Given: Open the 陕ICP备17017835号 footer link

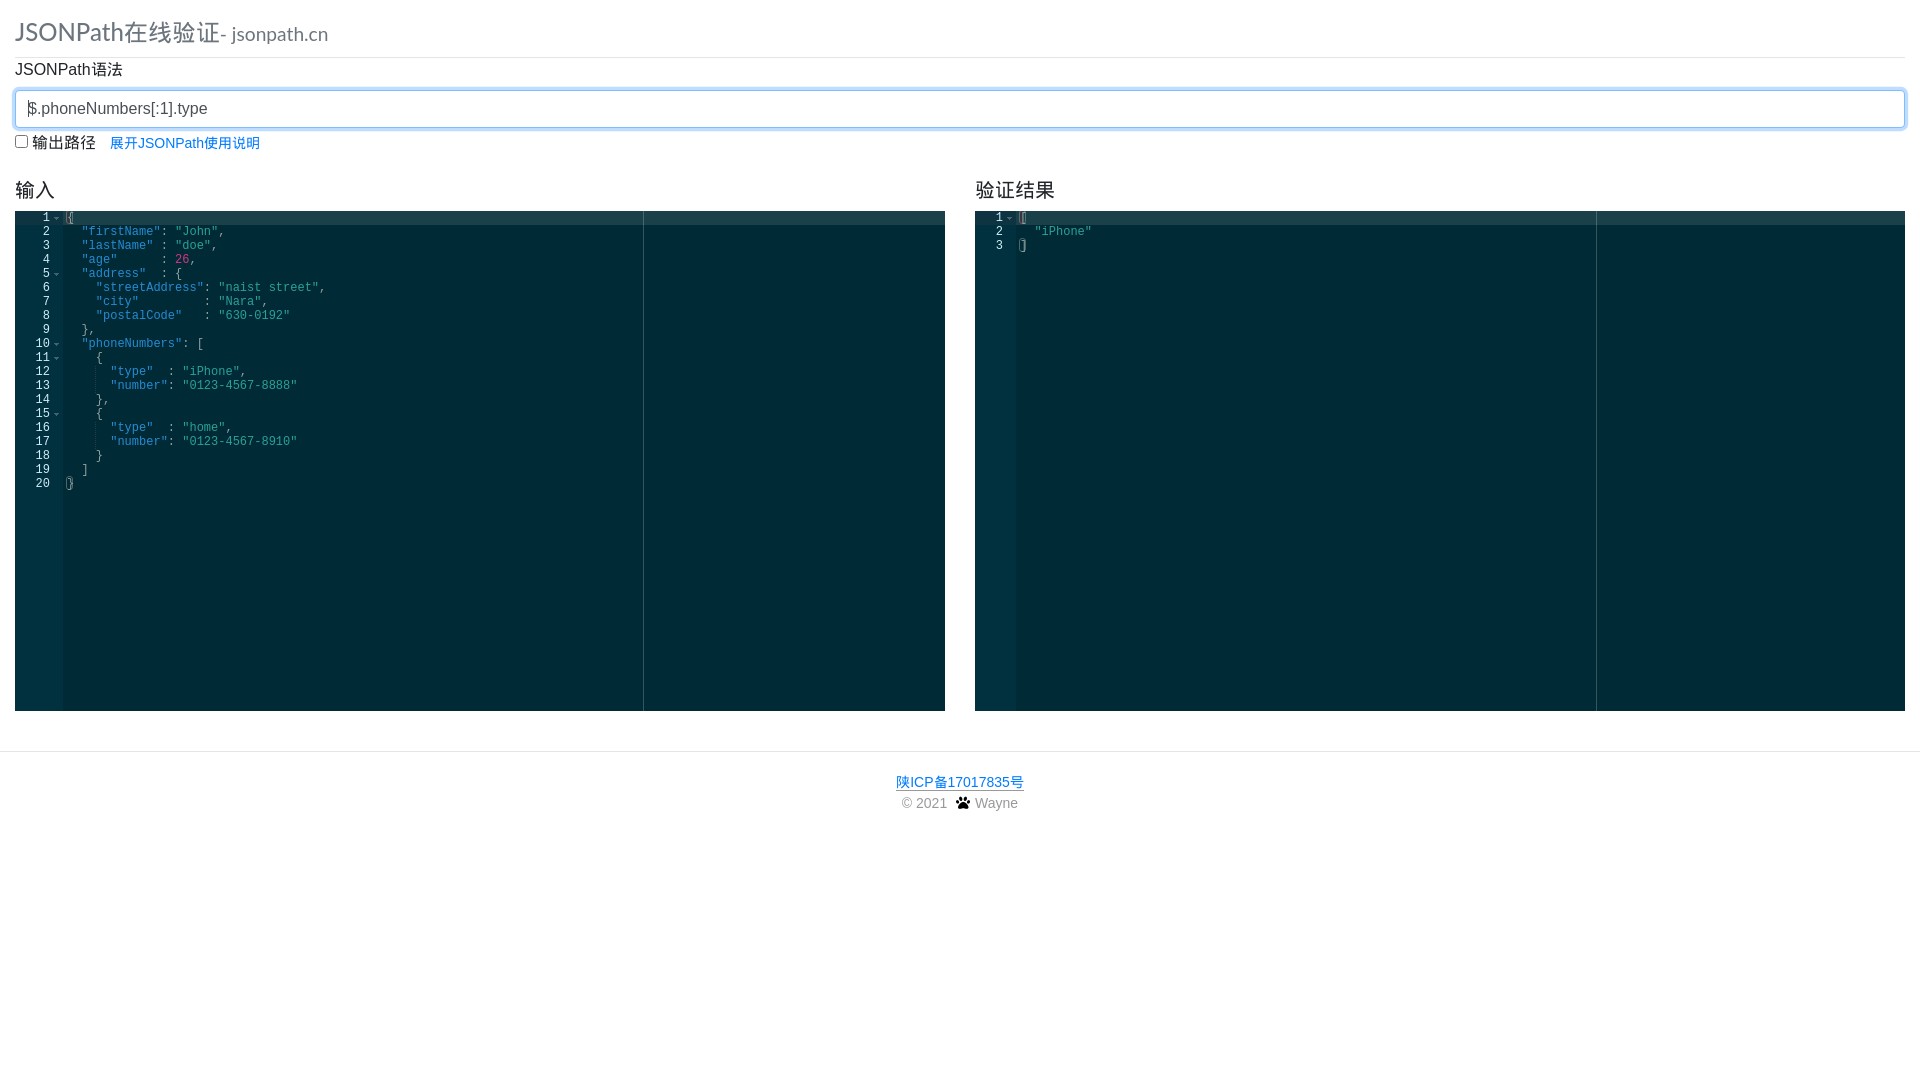Looking at the screenshot, I should pyautogui.click(x=959, y=782).
